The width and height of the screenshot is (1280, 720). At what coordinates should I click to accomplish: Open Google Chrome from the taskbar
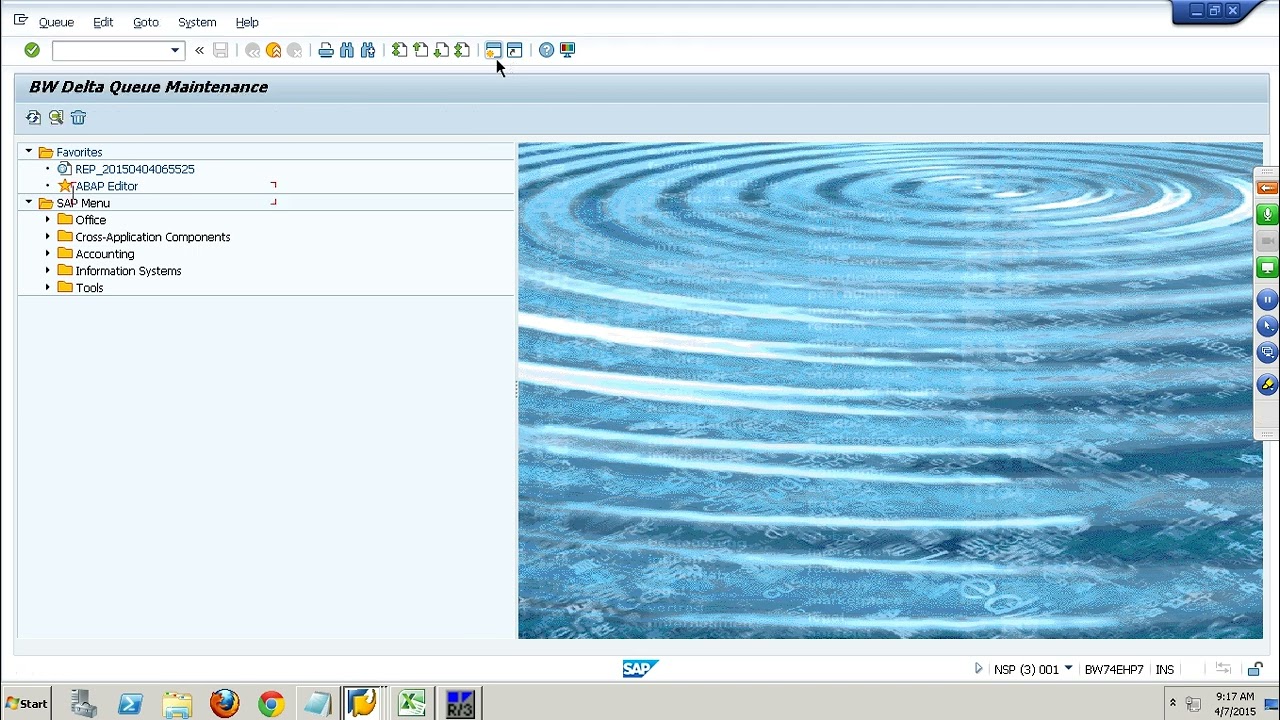271,704
